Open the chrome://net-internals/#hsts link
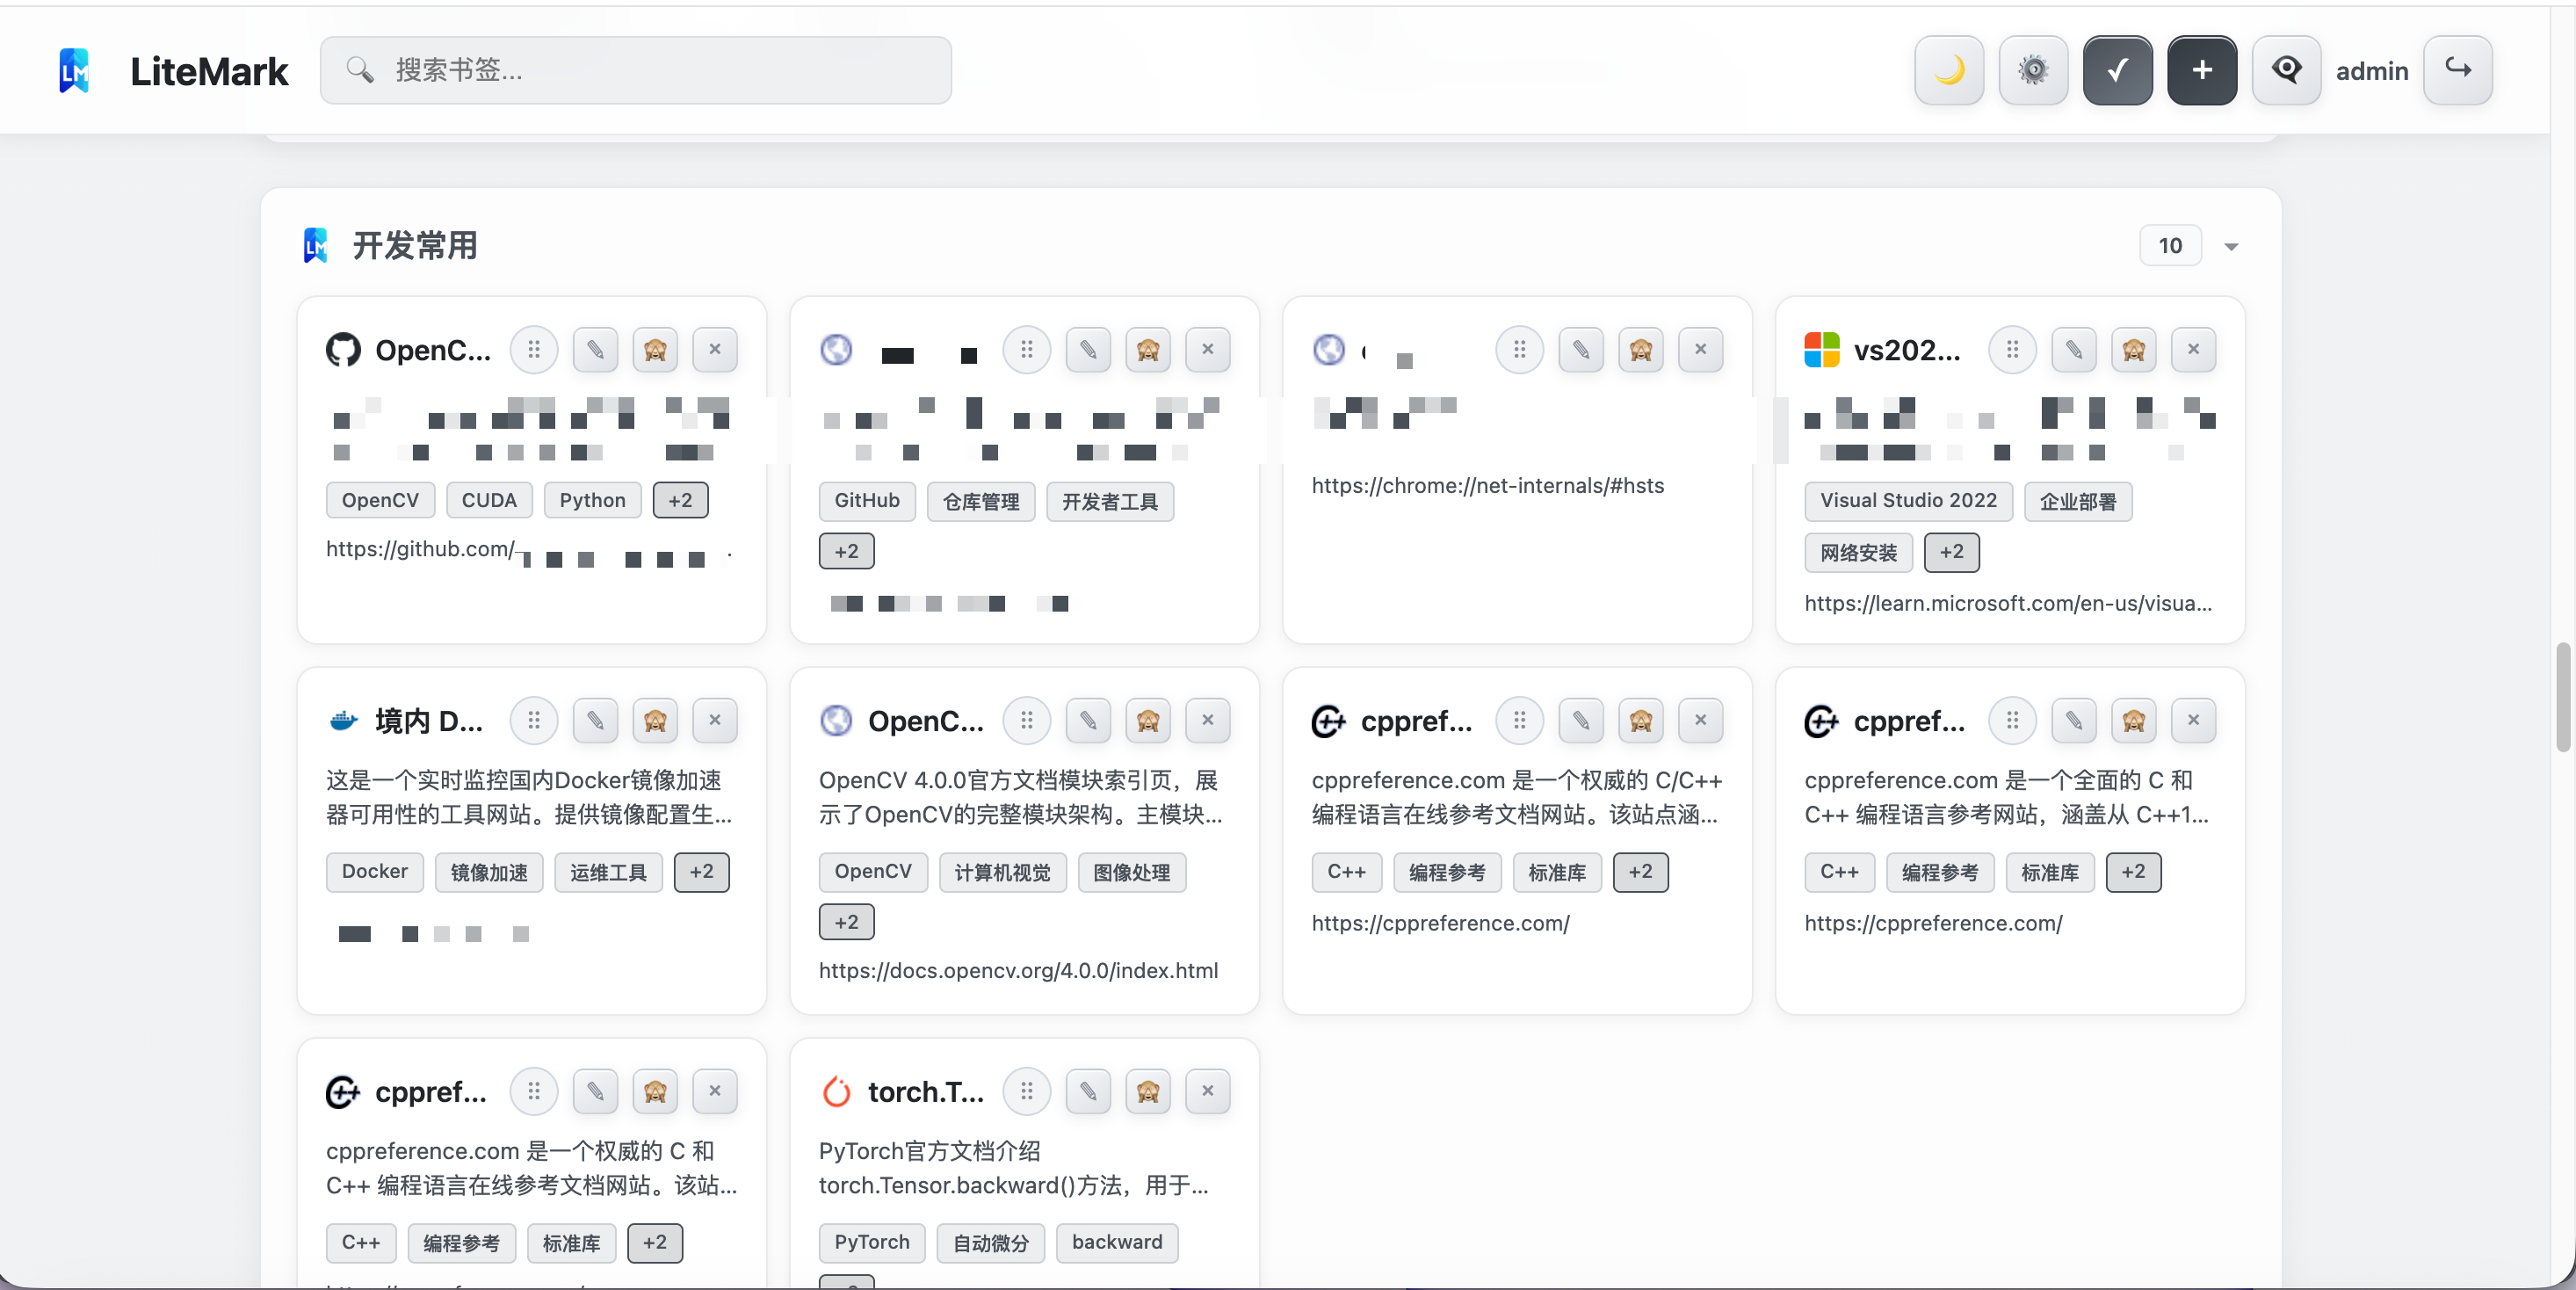The width and height of the screenshot is (2576, 1290). (1488, 486)
